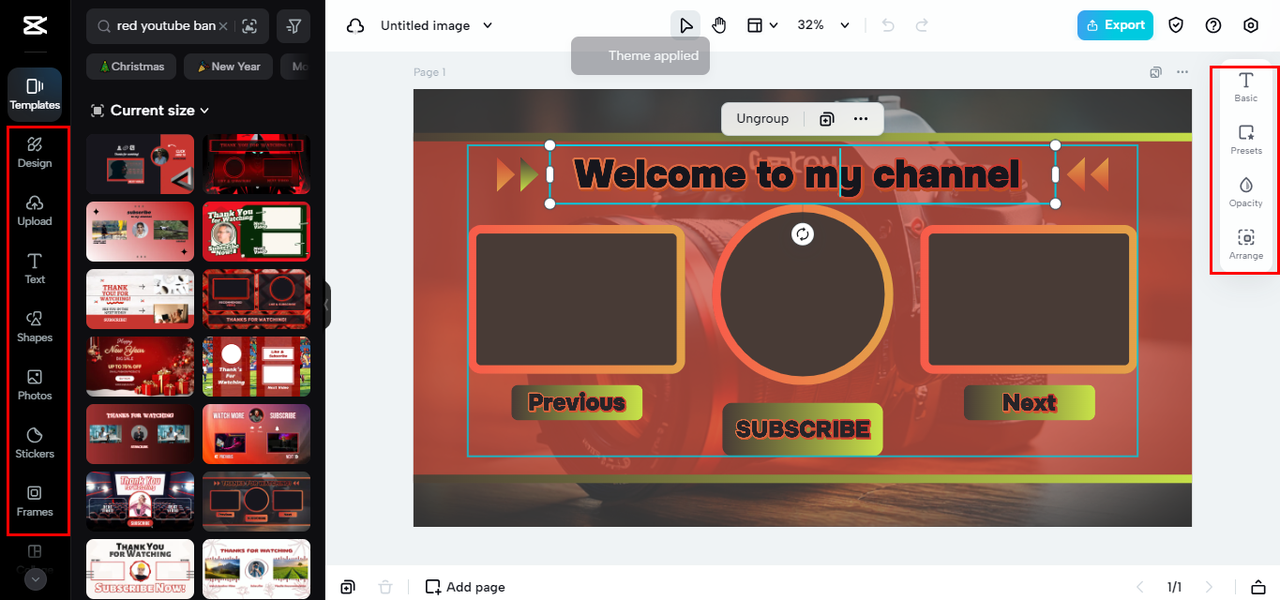Open the Shapes sidebar panel

tap(35, 326)
